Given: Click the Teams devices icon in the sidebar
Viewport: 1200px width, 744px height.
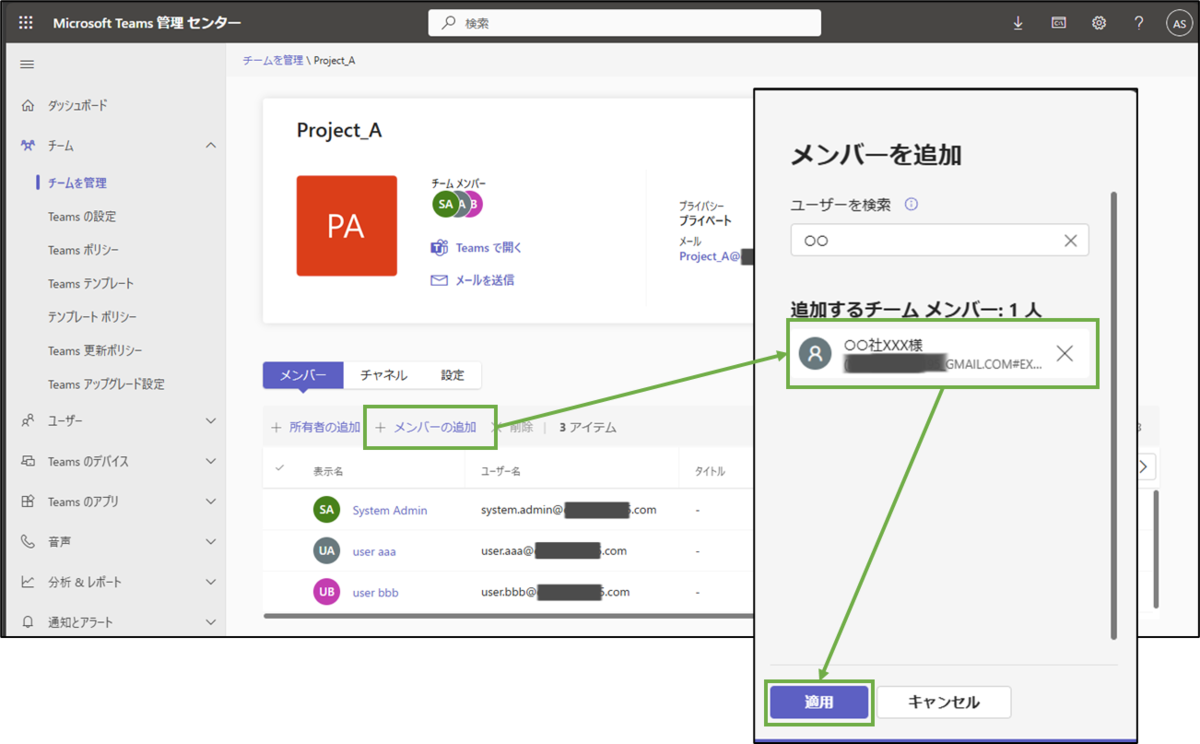Looking at the screenshot, I should (28, 461).
